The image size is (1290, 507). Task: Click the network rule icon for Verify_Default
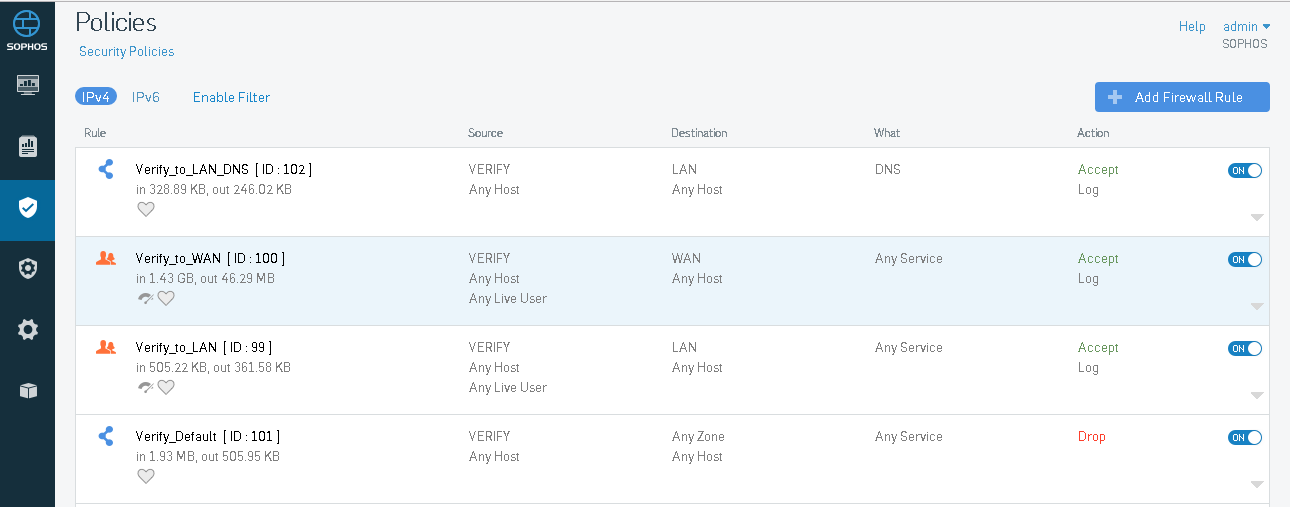[x=106, y=436]
